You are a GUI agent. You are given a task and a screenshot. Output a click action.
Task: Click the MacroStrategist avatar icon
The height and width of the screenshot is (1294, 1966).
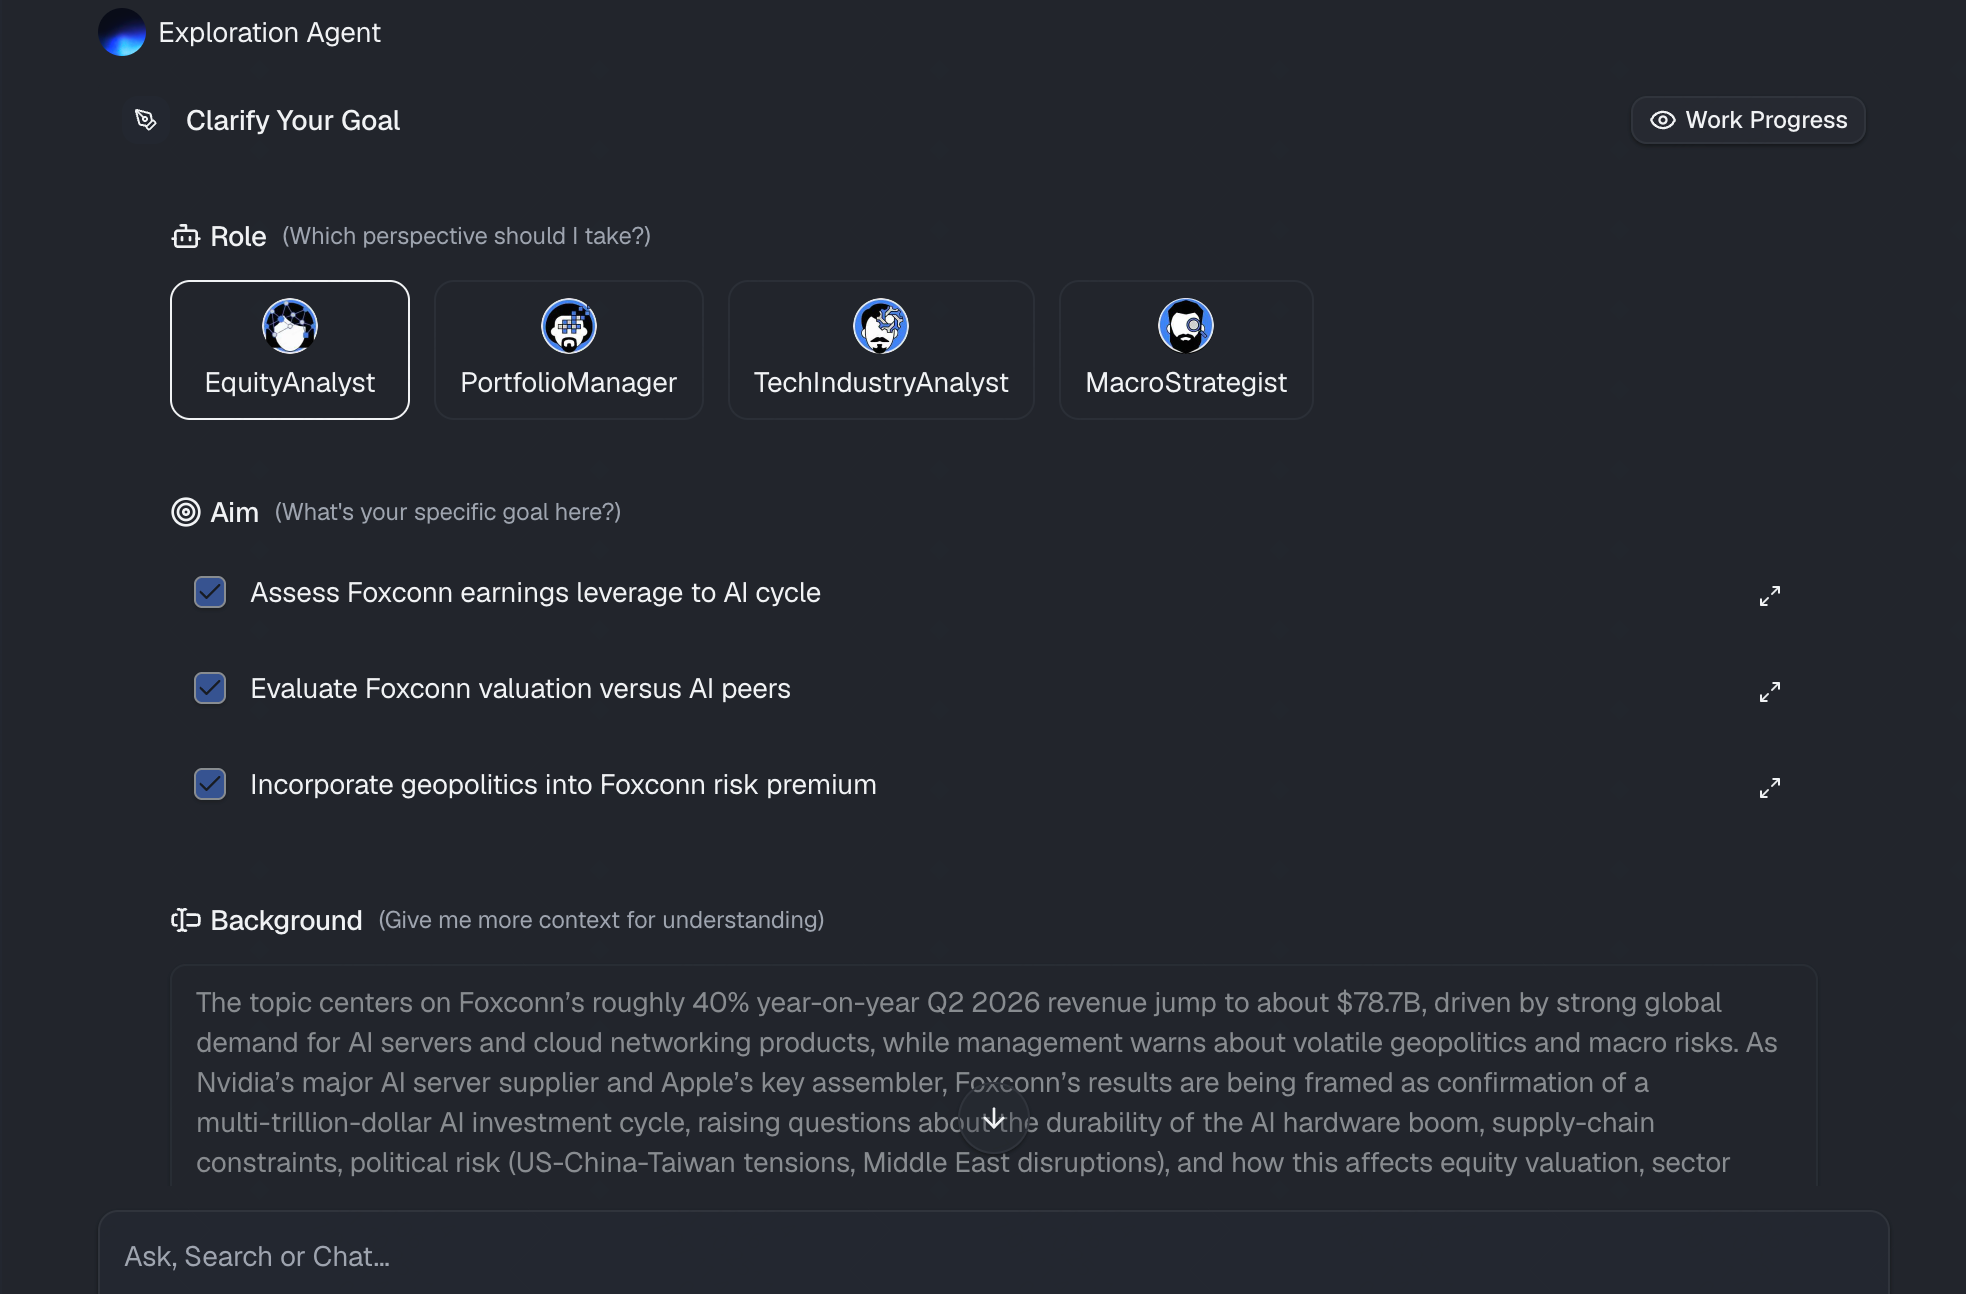tap(1186, 326)
